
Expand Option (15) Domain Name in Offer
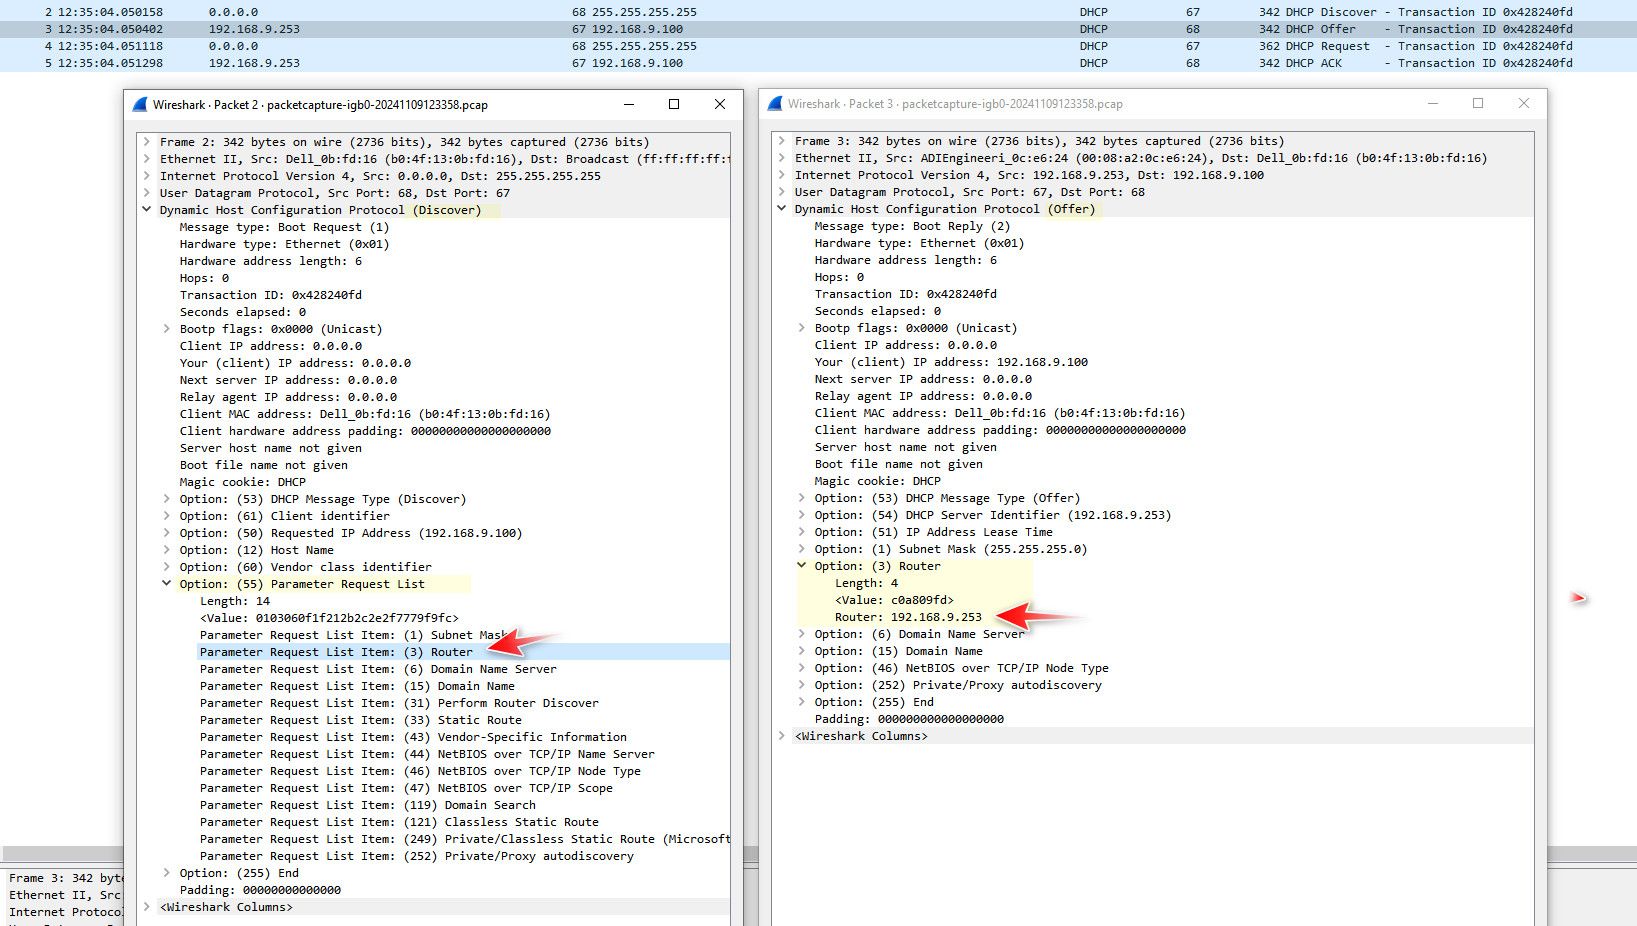coord(802,651)
